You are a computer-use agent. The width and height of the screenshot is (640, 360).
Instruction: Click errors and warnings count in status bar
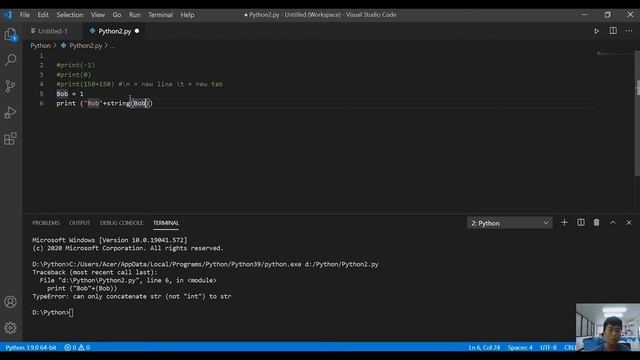point(77,347)
